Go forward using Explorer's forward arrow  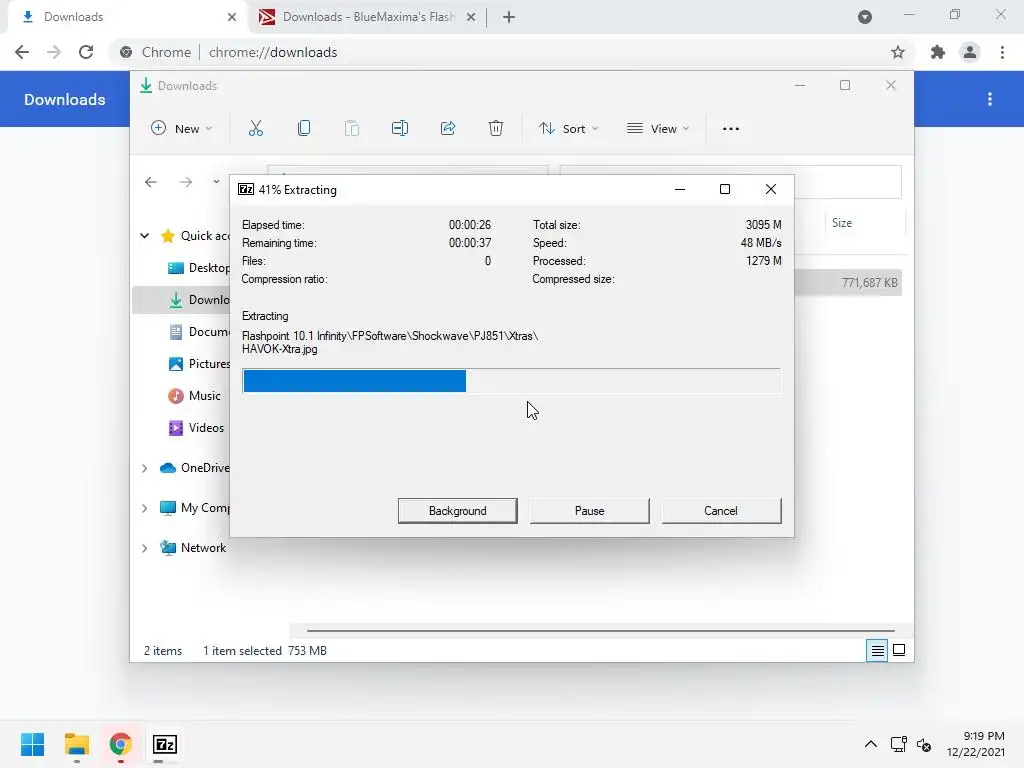pyautogui.click(x=186, y=182)
